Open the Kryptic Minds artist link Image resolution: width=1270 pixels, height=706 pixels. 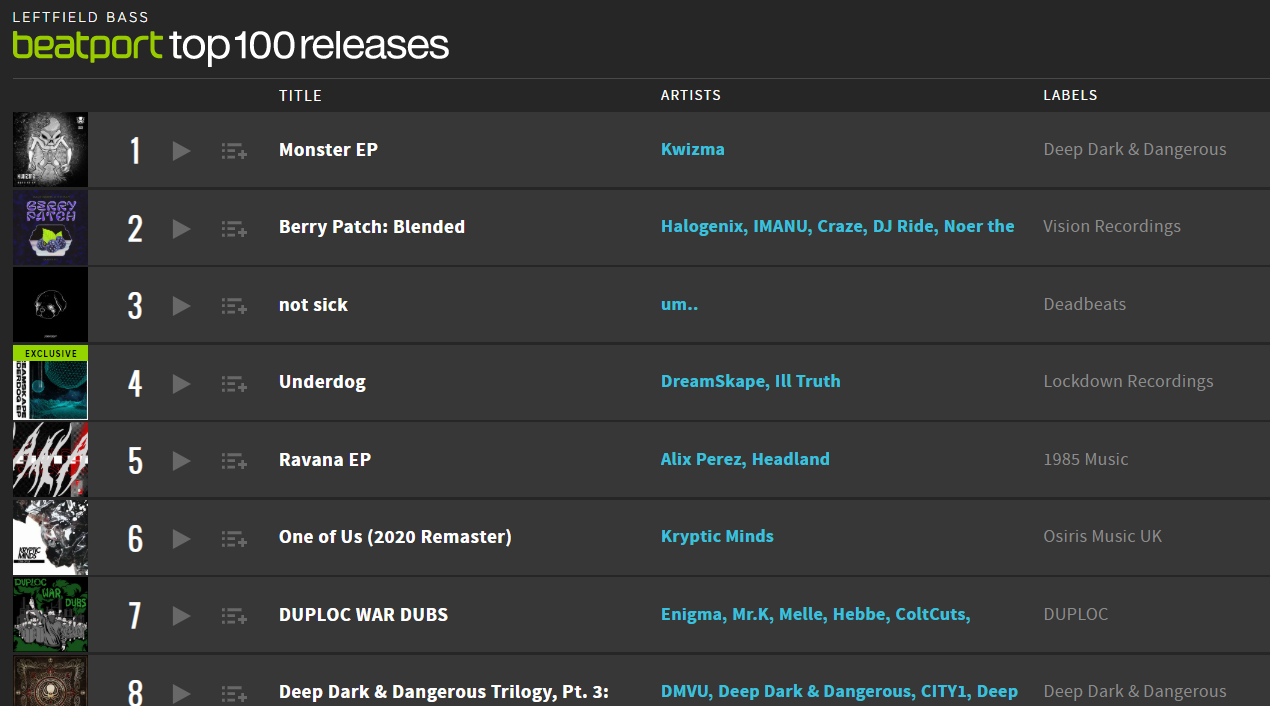[717, 536]
